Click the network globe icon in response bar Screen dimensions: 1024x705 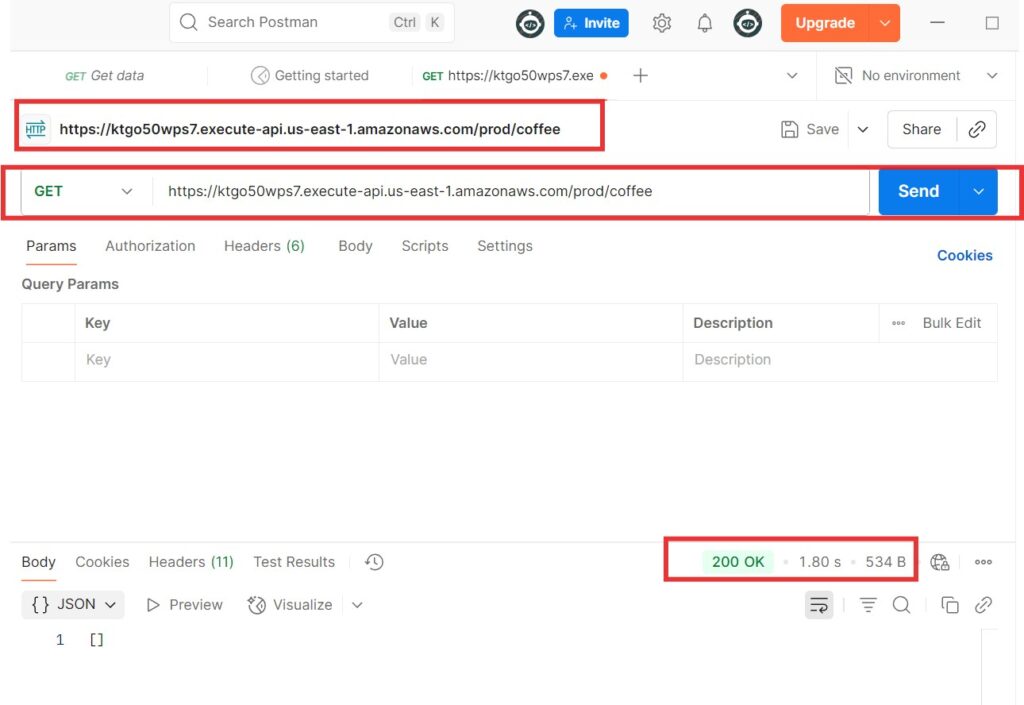(x=939, y=562)
